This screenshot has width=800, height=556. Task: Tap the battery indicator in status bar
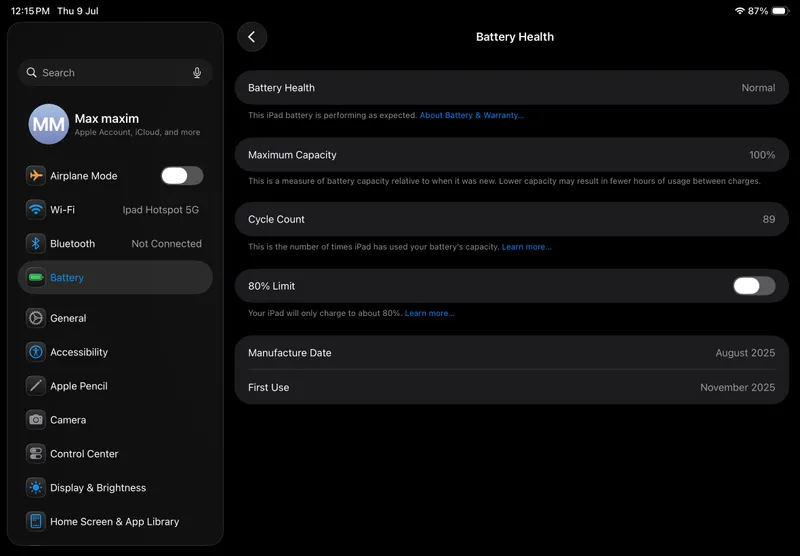781,11
